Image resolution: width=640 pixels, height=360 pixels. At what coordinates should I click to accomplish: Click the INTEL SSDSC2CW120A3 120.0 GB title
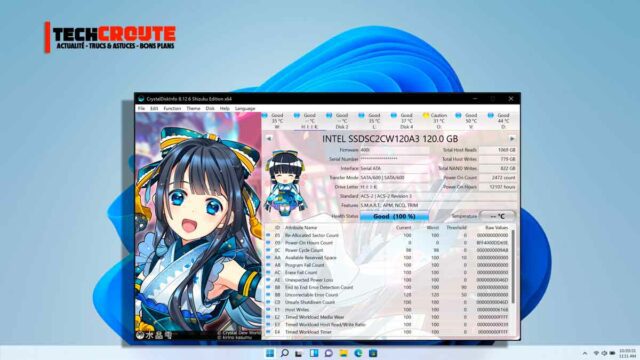pos(390,139)
